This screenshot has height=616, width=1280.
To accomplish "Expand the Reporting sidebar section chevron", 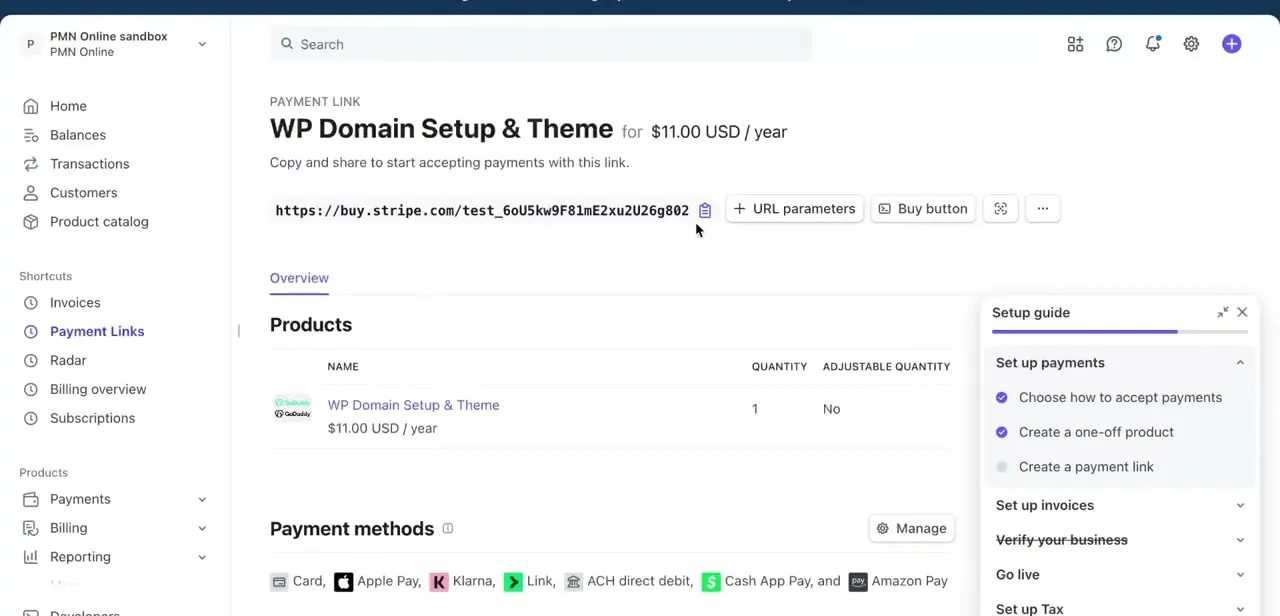I will 202,557.
